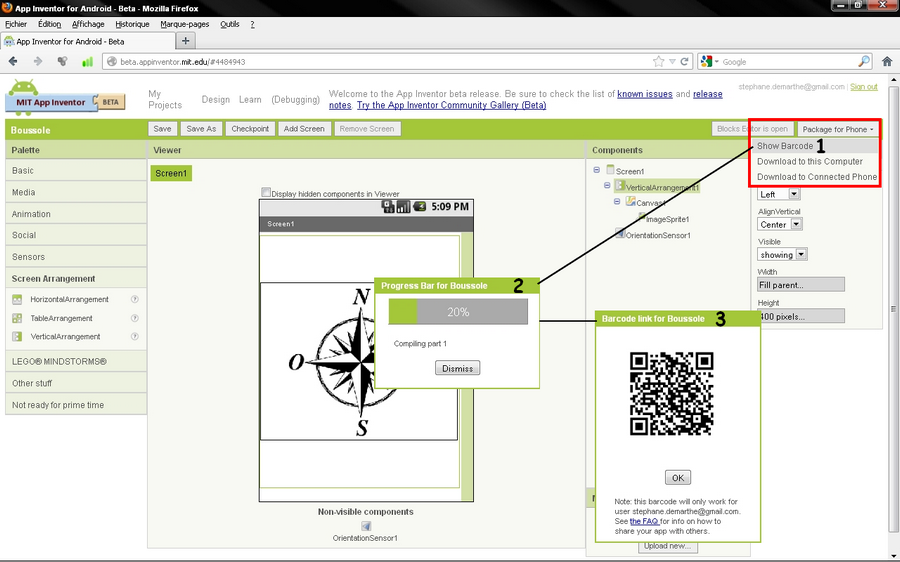Click the Save button
900x562 pixels.
(162, 129)
